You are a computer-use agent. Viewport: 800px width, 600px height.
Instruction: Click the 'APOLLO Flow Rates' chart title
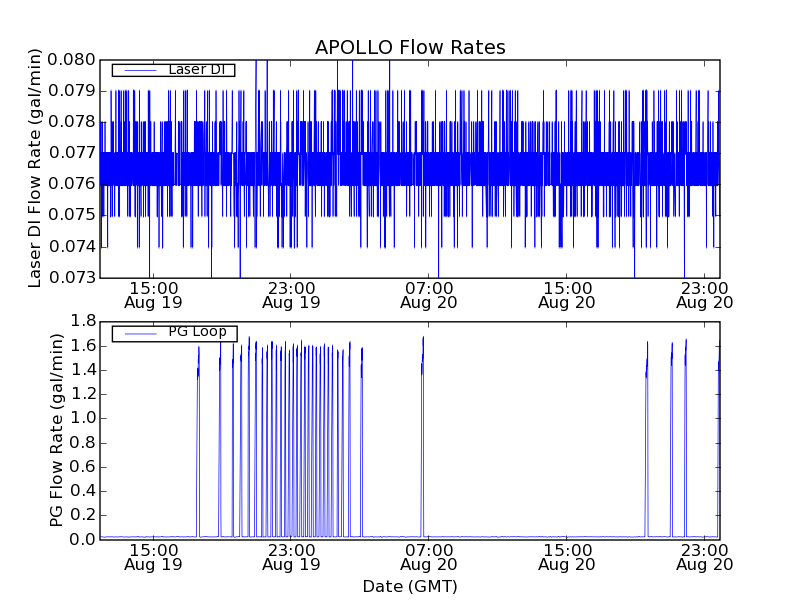(410, 47)
